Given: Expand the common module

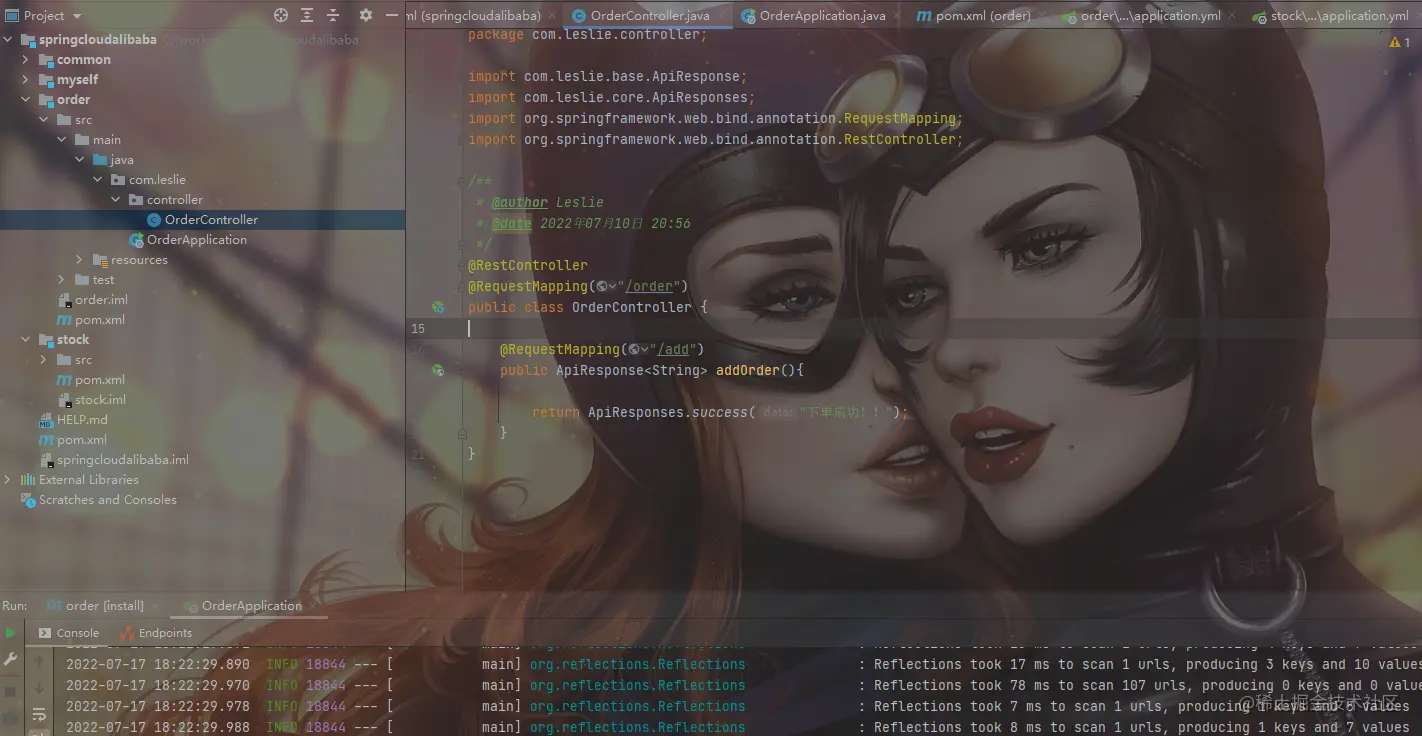Looking at the screenshot, I should (26, 60).
